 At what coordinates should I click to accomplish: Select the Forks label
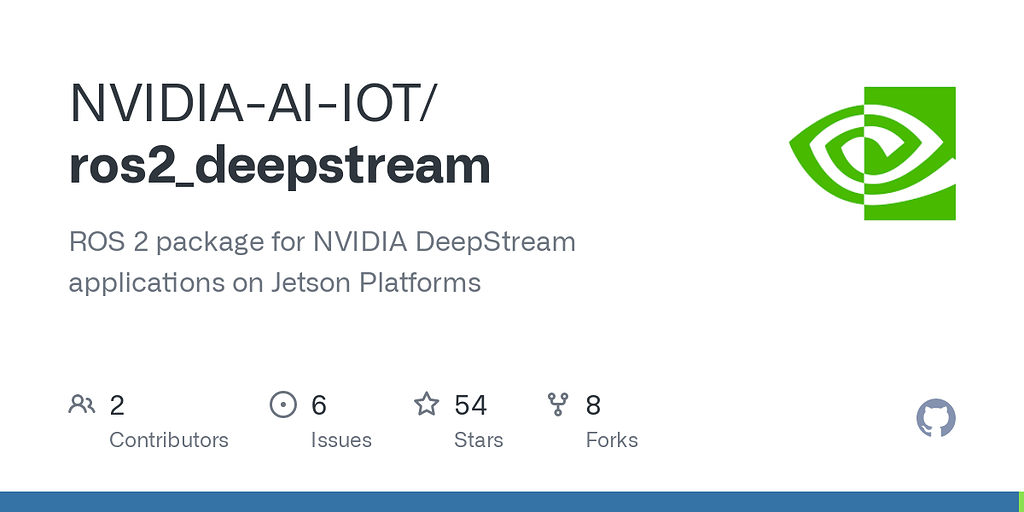612,440
